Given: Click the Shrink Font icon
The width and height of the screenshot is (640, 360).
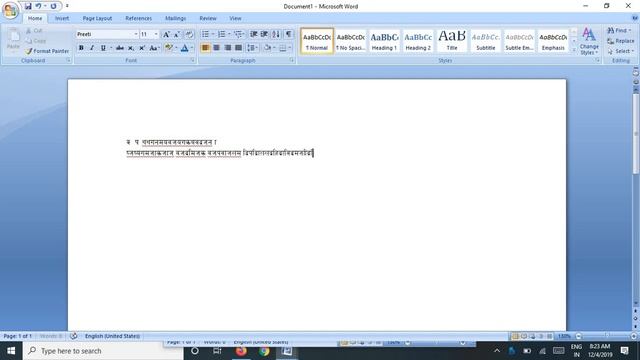Looking at the screenshot, I should 177,34.
